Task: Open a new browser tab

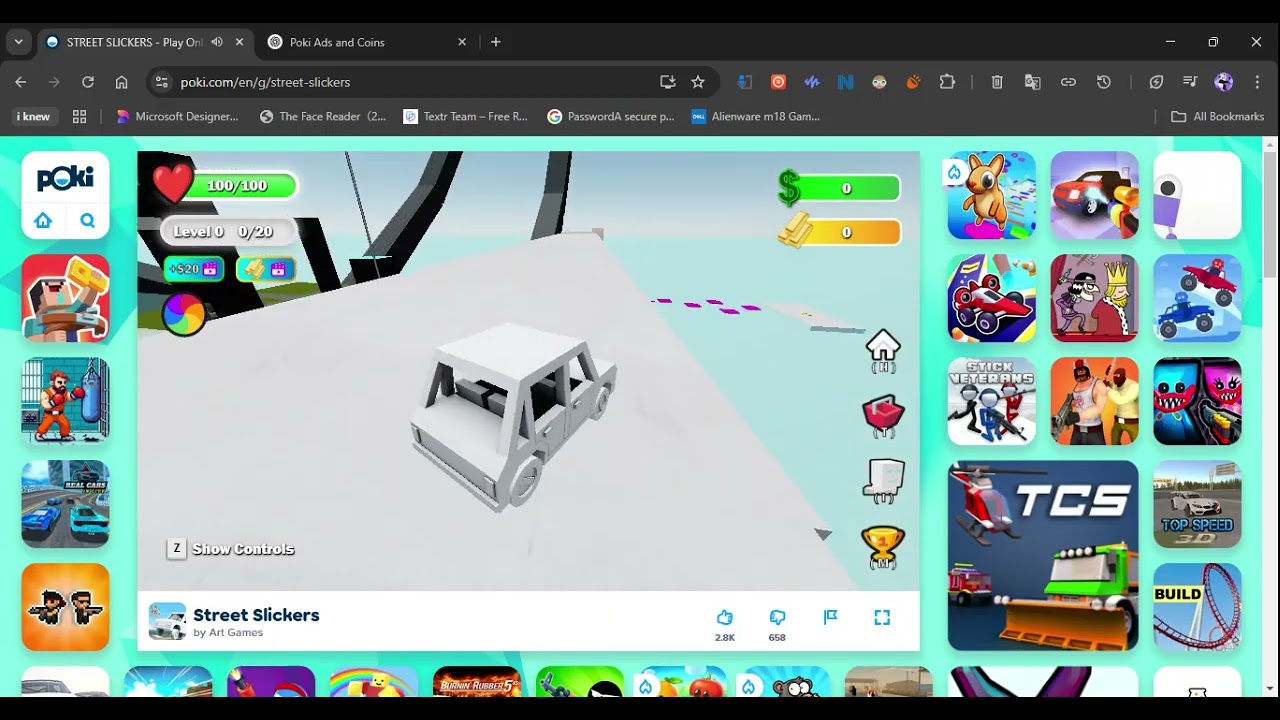Action: pyautogui.click(x=496, y=42)
